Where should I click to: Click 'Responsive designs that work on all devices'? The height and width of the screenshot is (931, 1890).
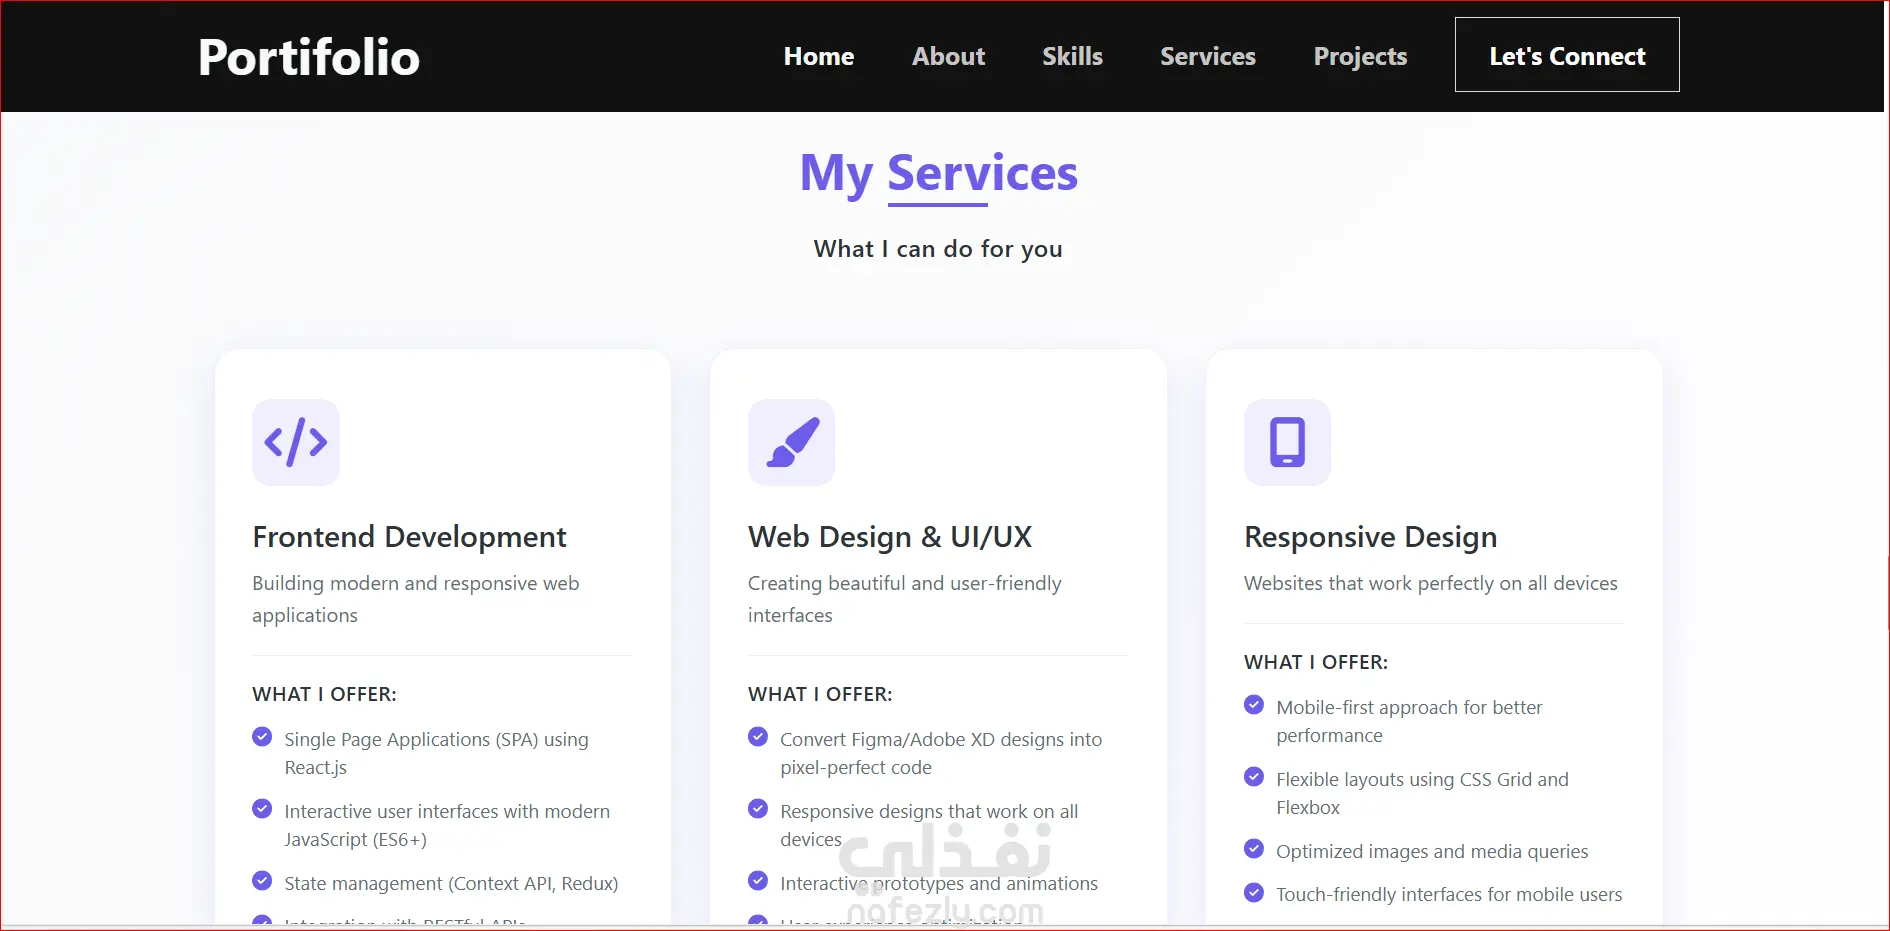point(929,825)
